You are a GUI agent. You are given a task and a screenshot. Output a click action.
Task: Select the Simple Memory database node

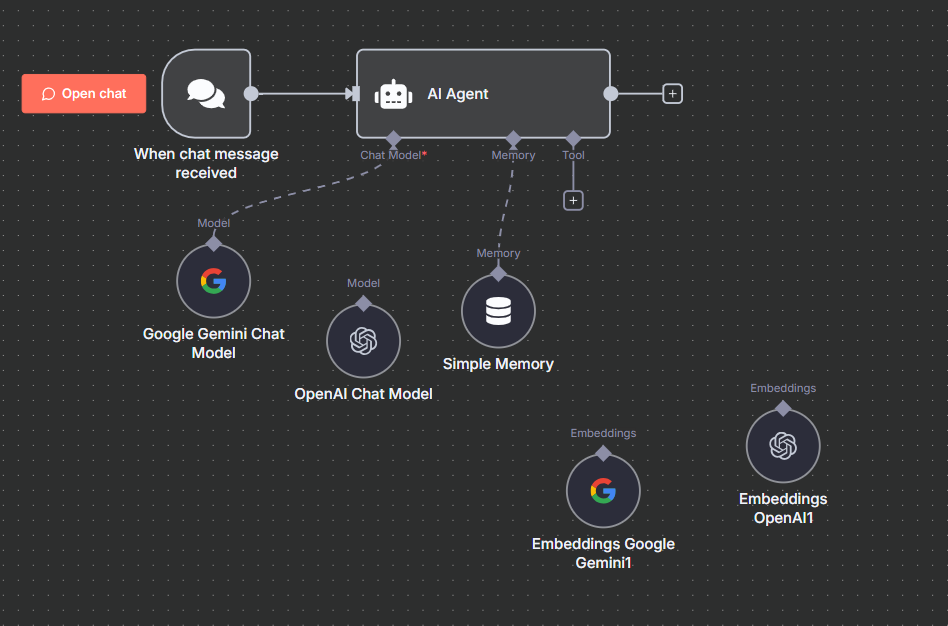(x=498, y=311)
